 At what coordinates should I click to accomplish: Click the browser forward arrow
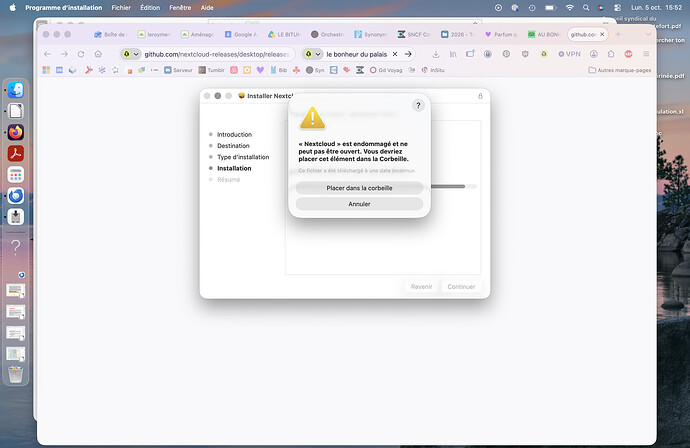point(64,54)
